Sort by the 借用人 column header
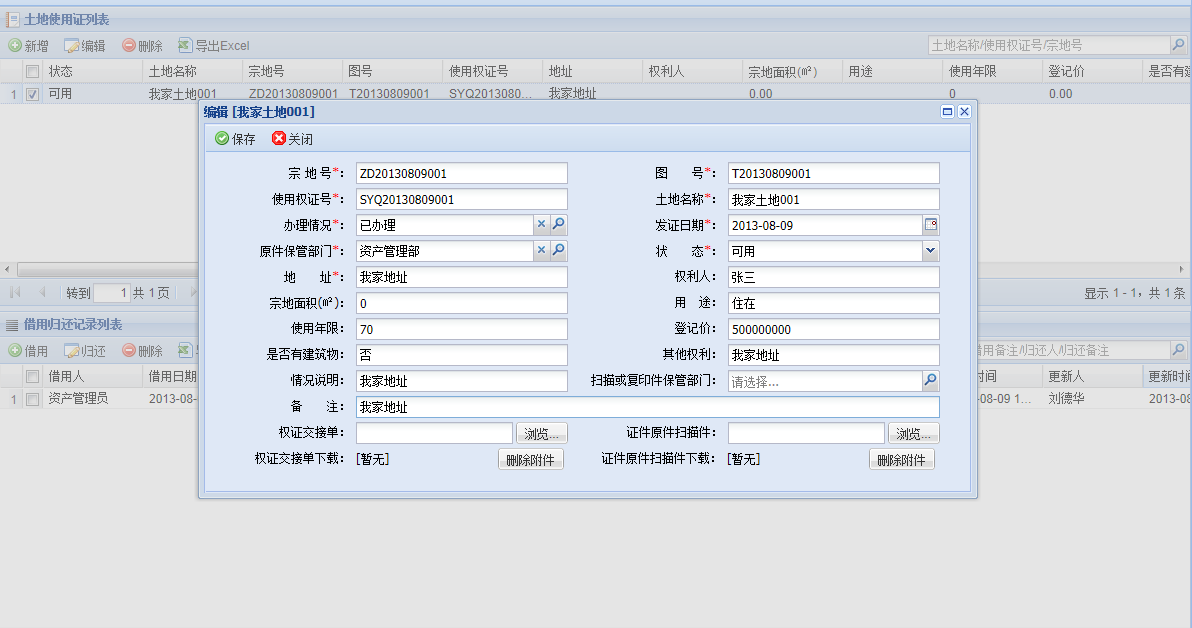1192x628 pixels. (92, 376)
